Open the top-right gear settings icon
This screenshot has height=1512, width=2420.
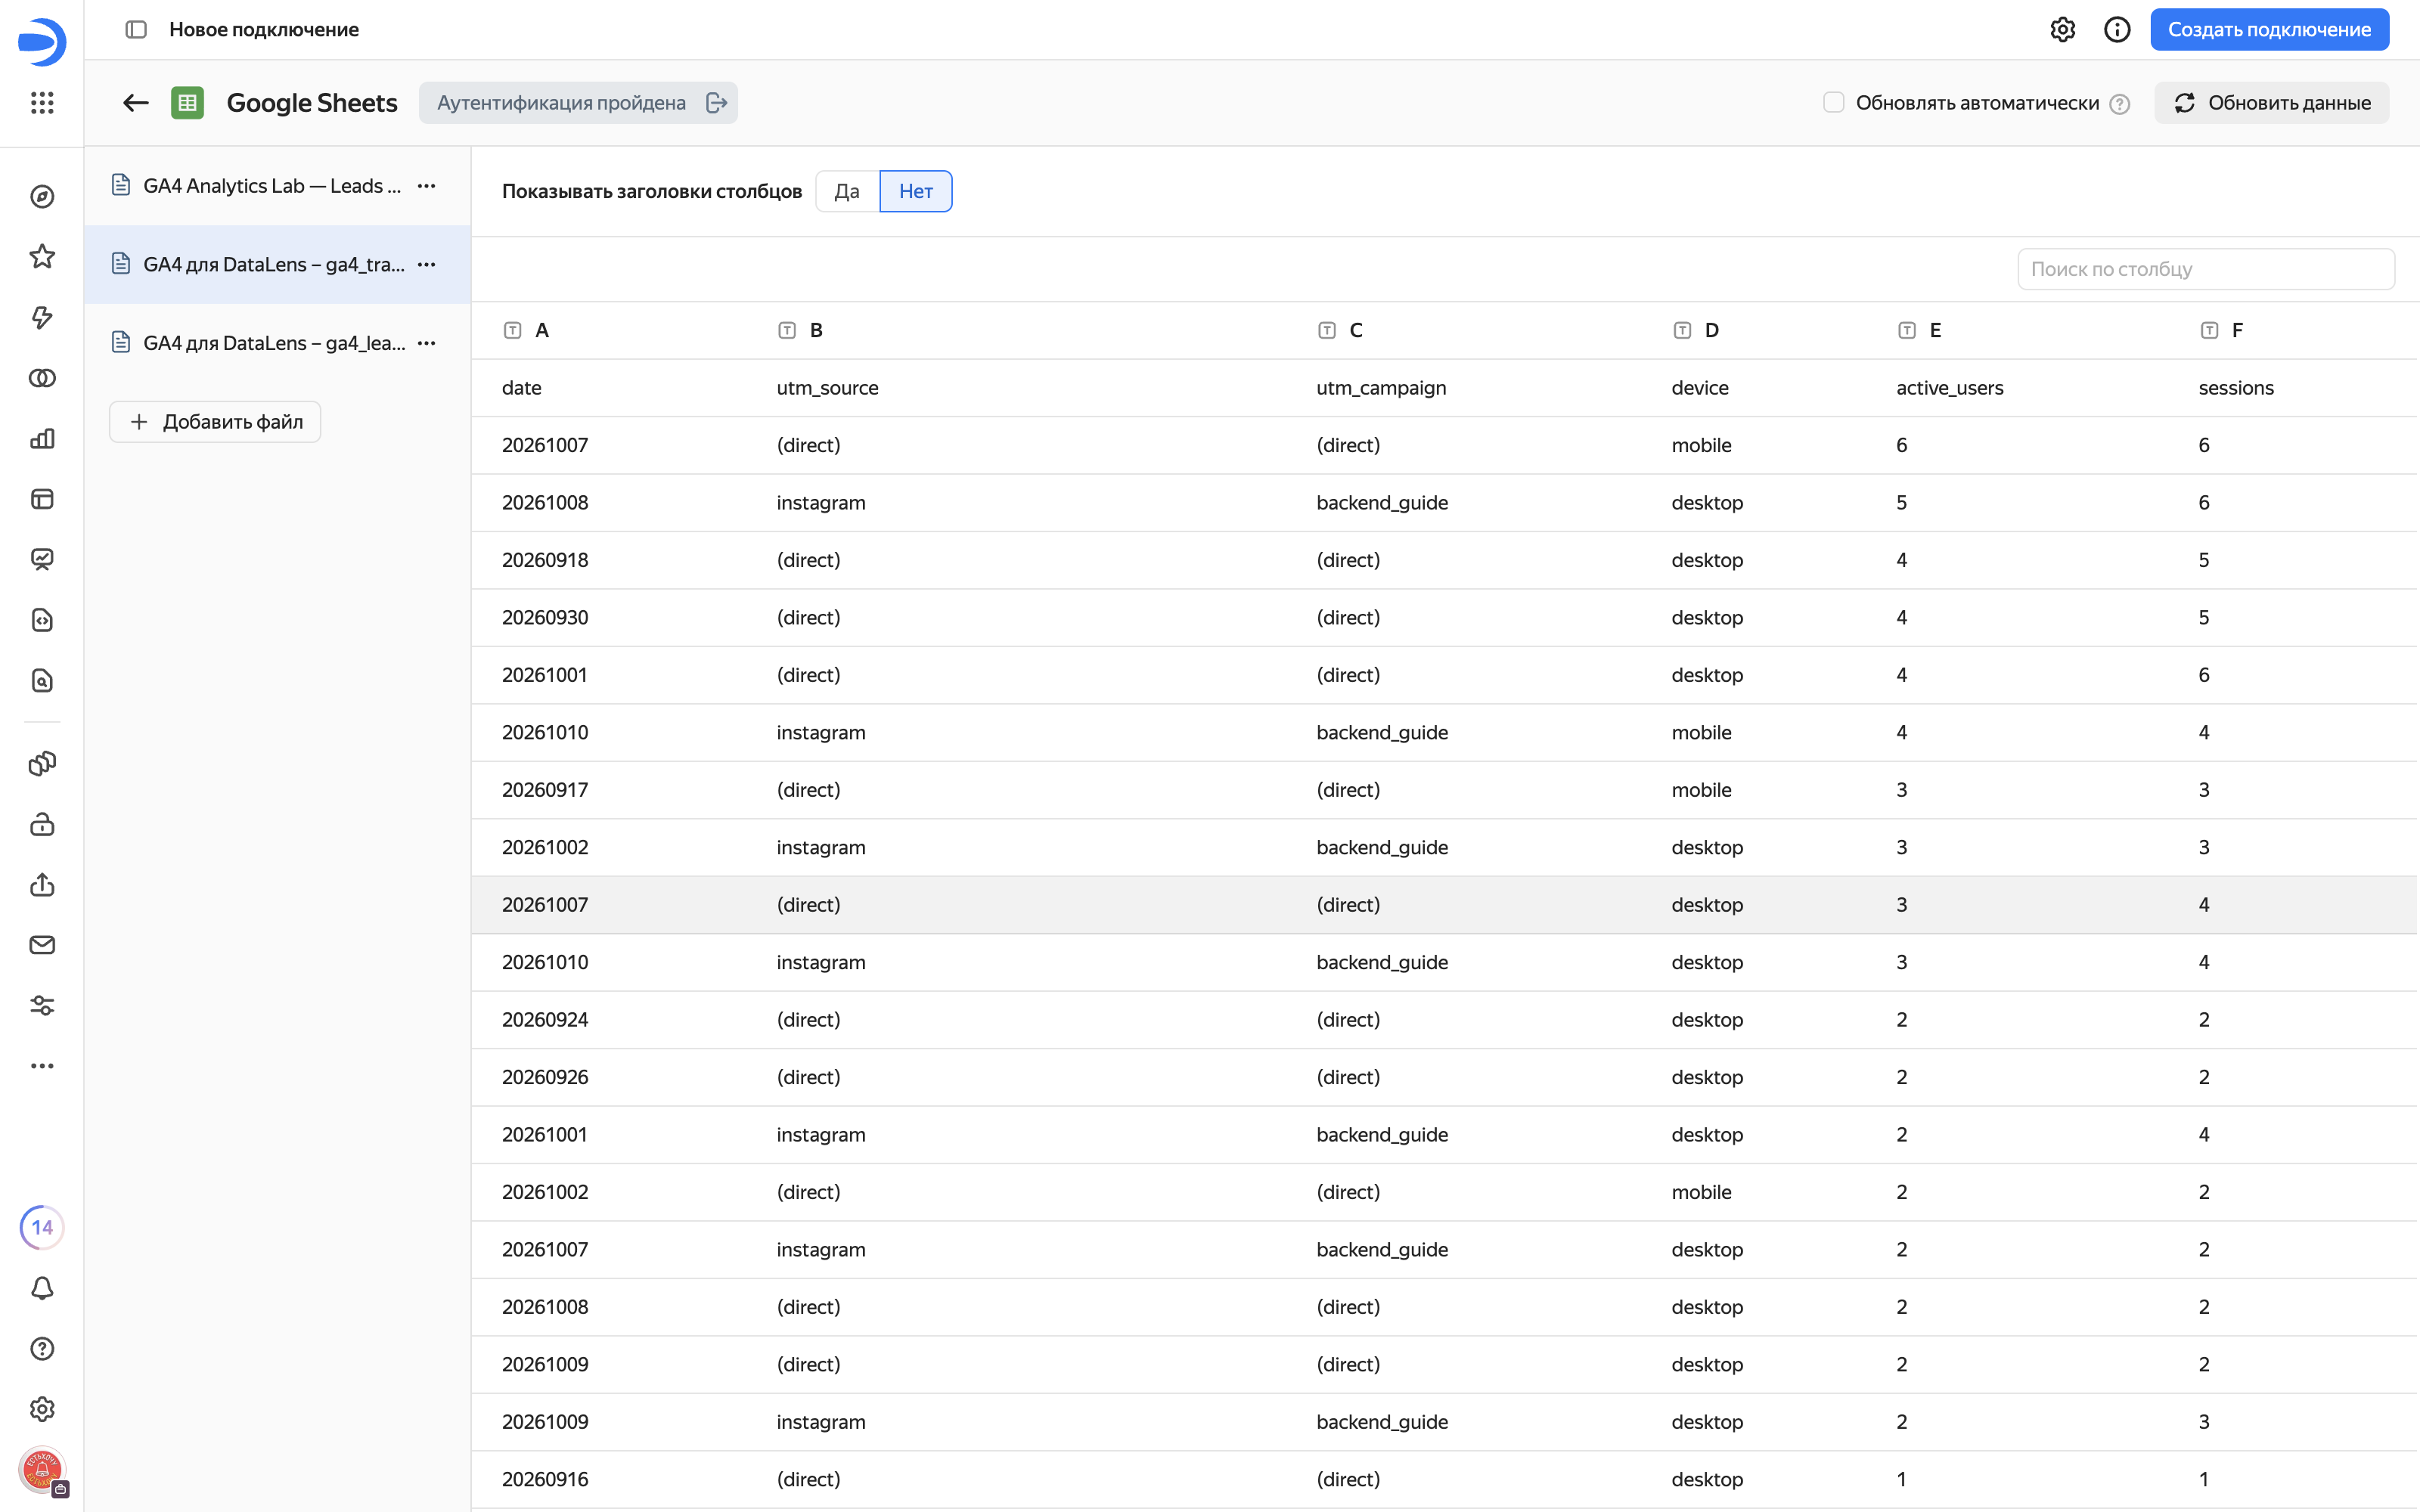(2062, 30)
